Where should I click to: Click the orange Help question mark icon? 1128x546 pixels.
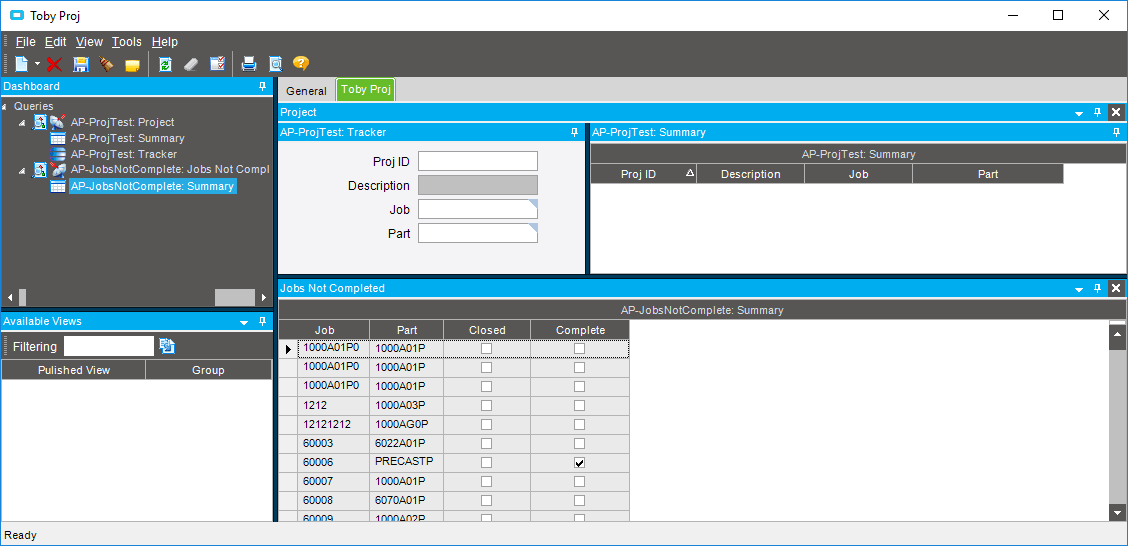(x=301, y=64)
